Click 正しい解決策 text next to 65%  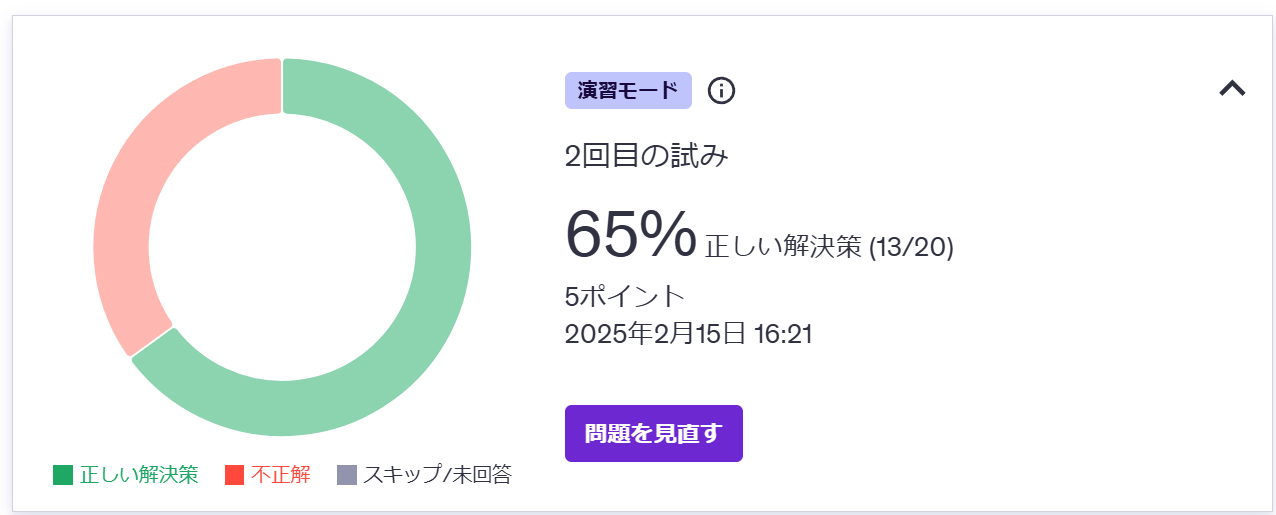[x=783, y=247]
